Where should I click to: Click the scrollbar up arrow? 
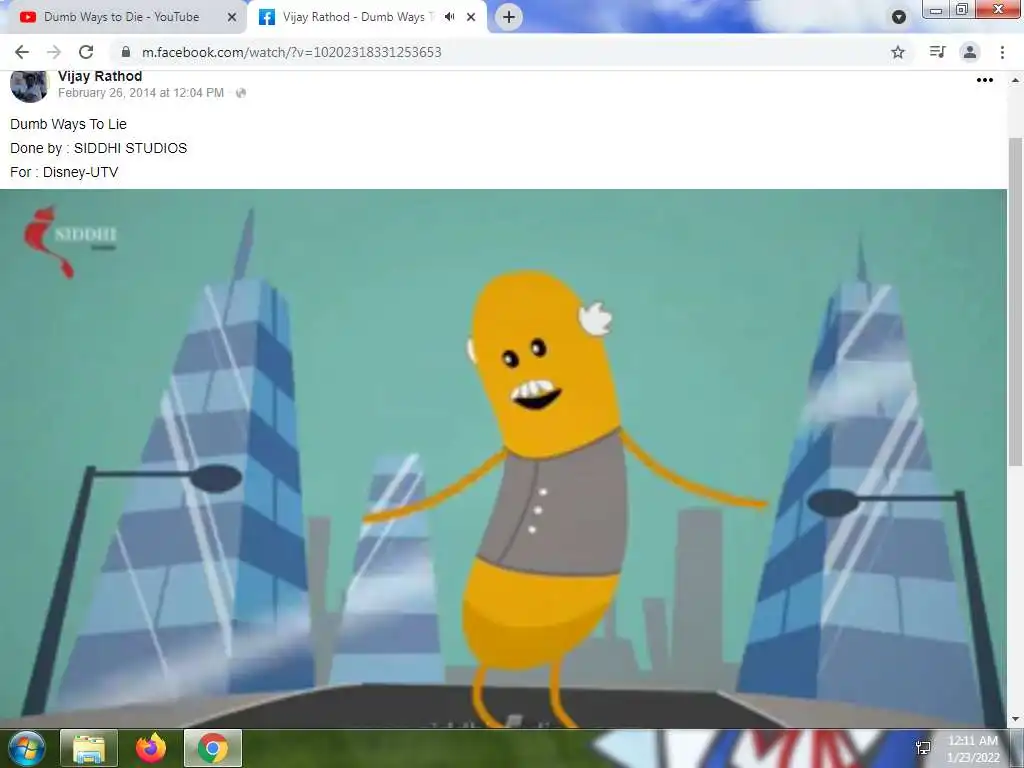pos(1016,80)
